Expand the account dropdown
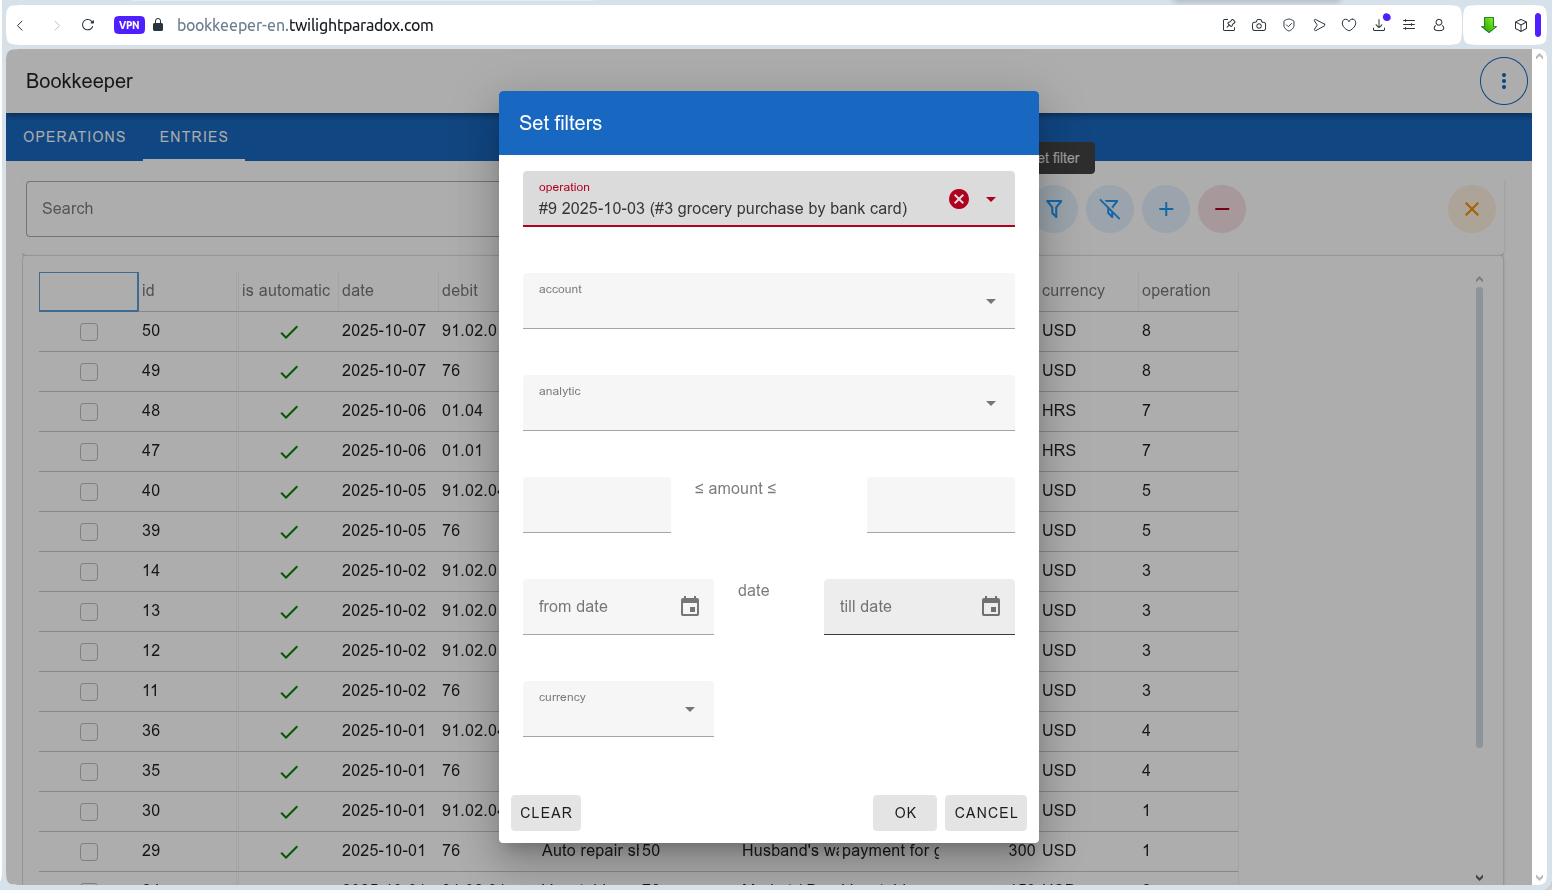The image size is (1552, 890). tap(990, 301)
